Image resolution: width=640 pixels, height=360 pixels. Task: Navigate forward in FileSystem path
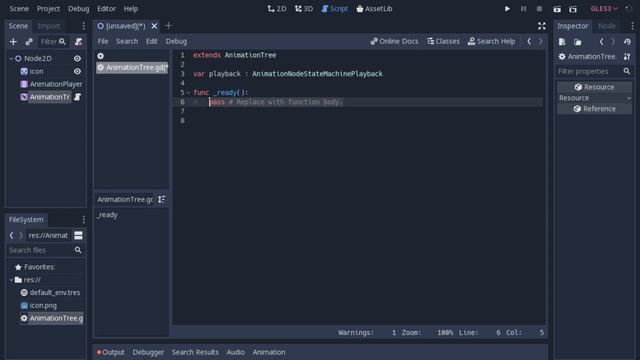(x=21, y=236)
